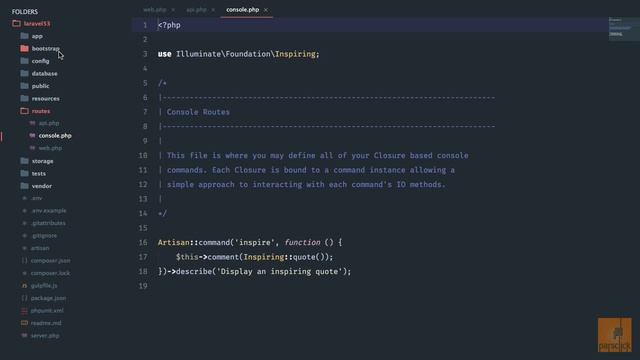Click the PHP icon beside api.php
This screenshot has height=360, width=640.
click(32, 123)
